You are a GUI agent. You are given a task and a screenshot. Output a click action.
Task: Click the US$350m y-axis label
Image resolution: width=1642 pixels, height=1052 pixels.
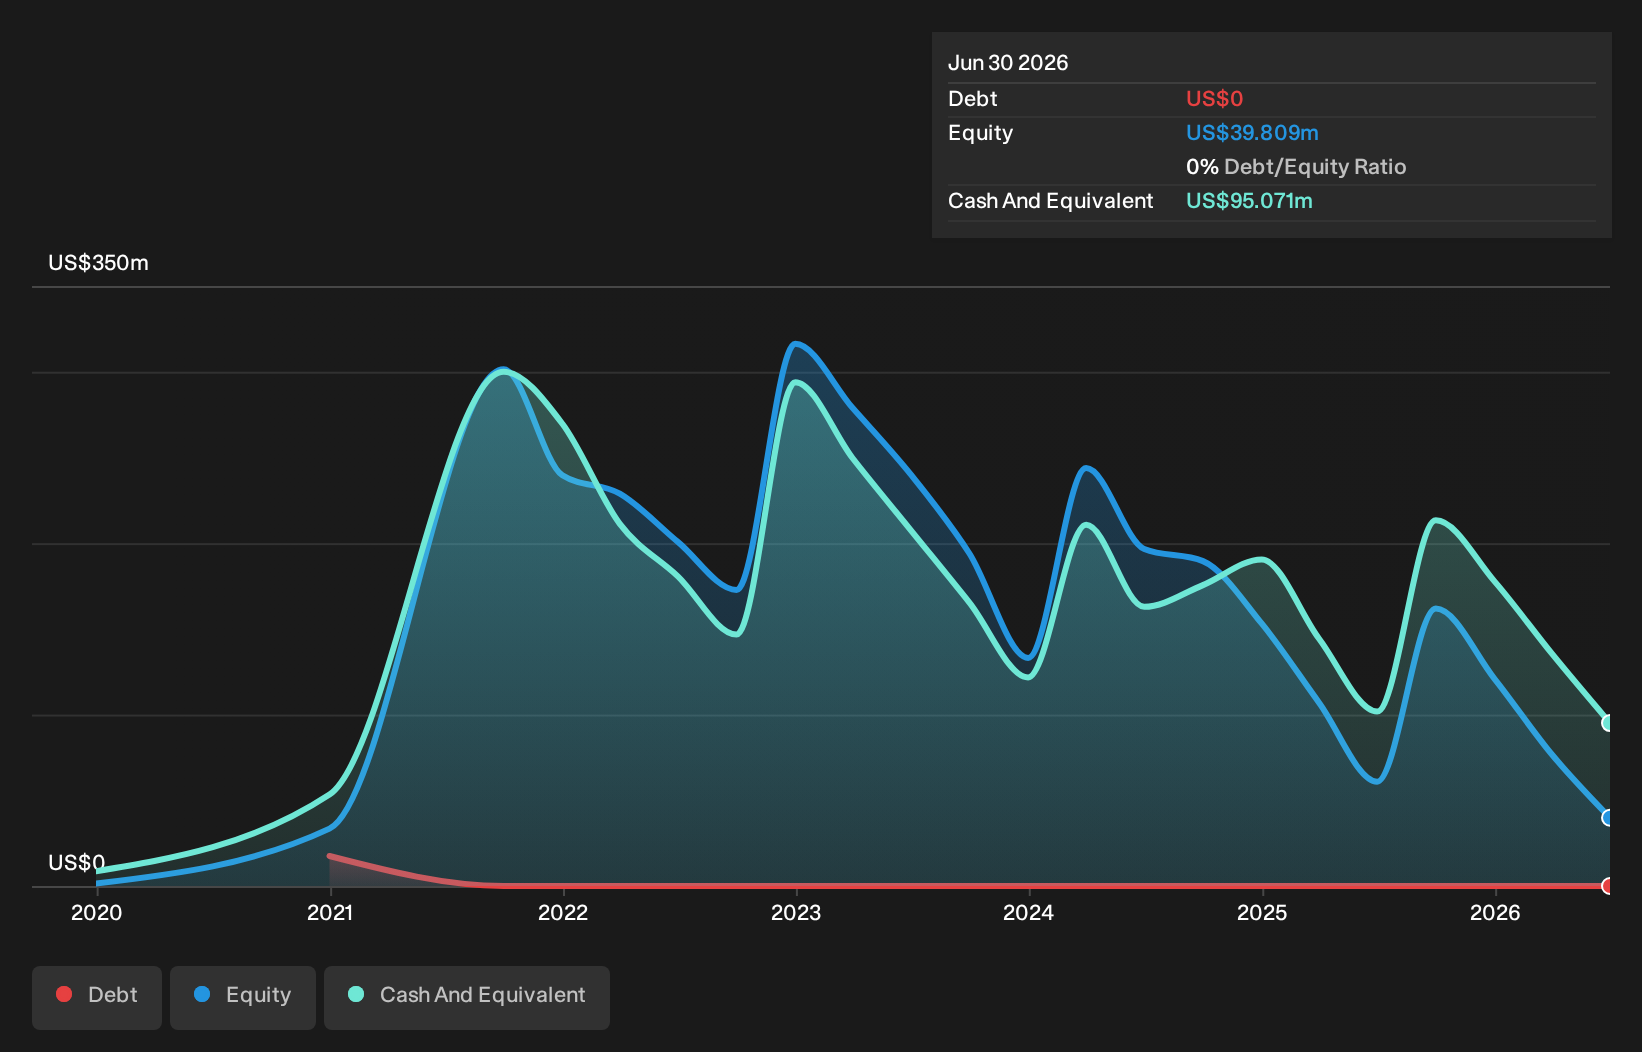[98, 263]
